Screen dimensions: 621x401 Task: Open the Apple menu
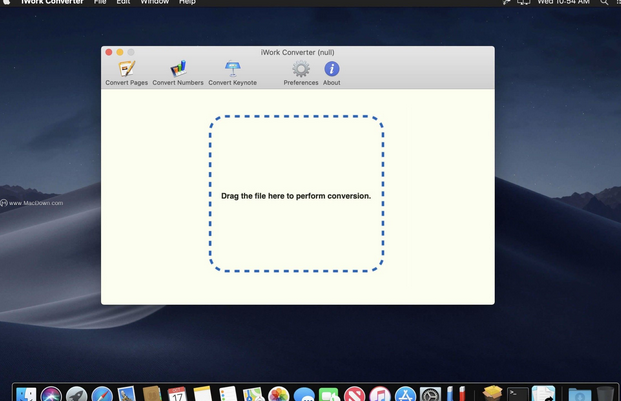tap(7, 2)
